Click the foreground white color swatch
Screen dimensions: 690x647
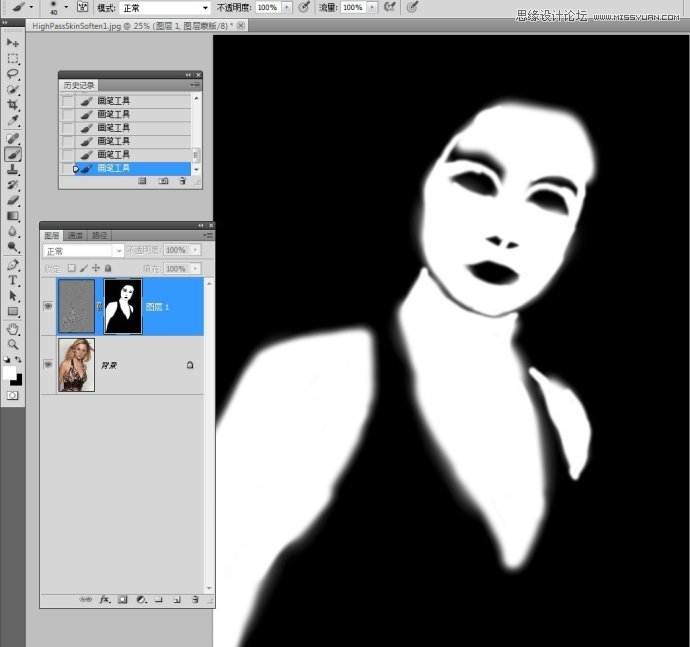(x=9, y=372)
